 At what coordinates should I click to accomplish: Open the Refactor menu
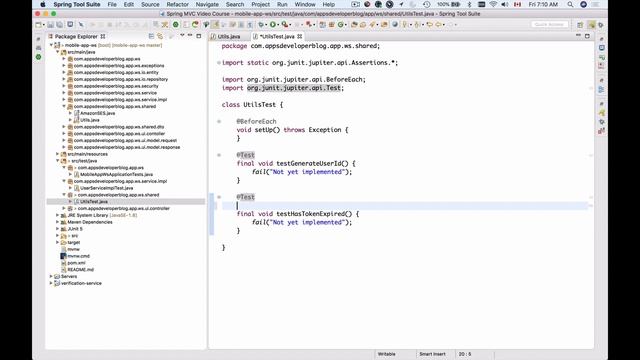tap(178, 4)
